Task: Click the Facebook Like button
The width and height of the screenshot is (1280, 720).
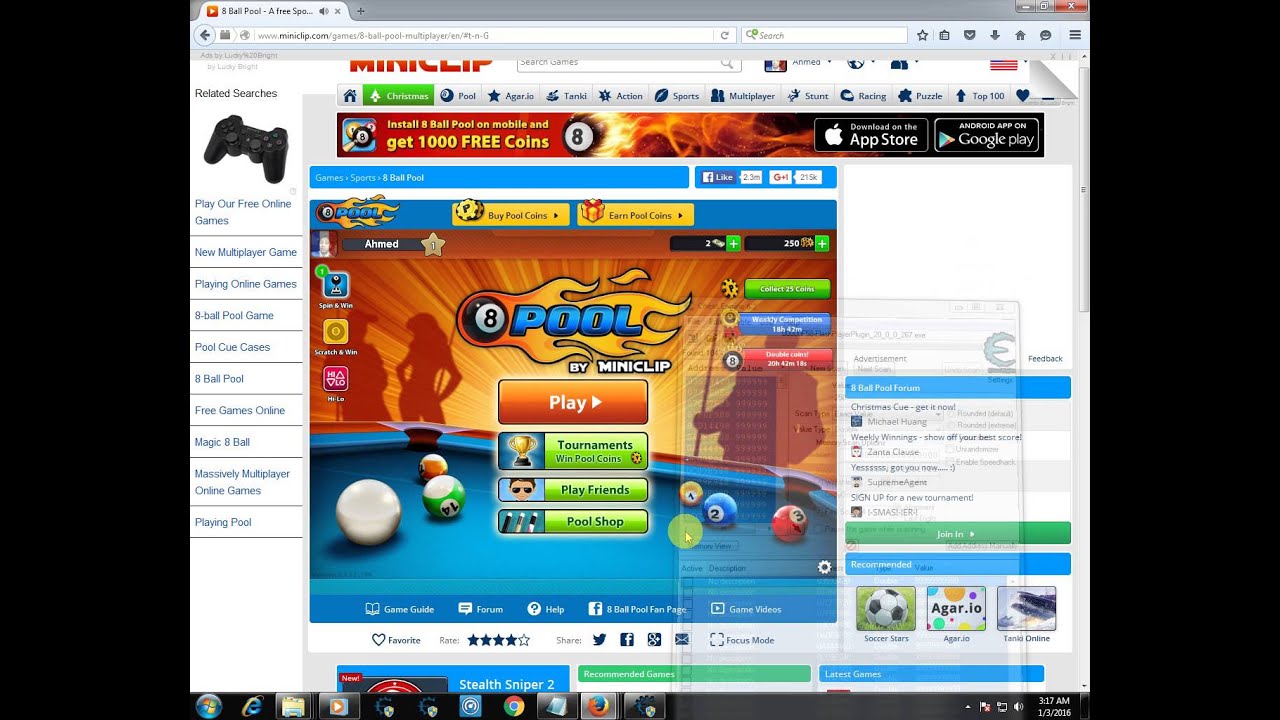Action: 718,177
